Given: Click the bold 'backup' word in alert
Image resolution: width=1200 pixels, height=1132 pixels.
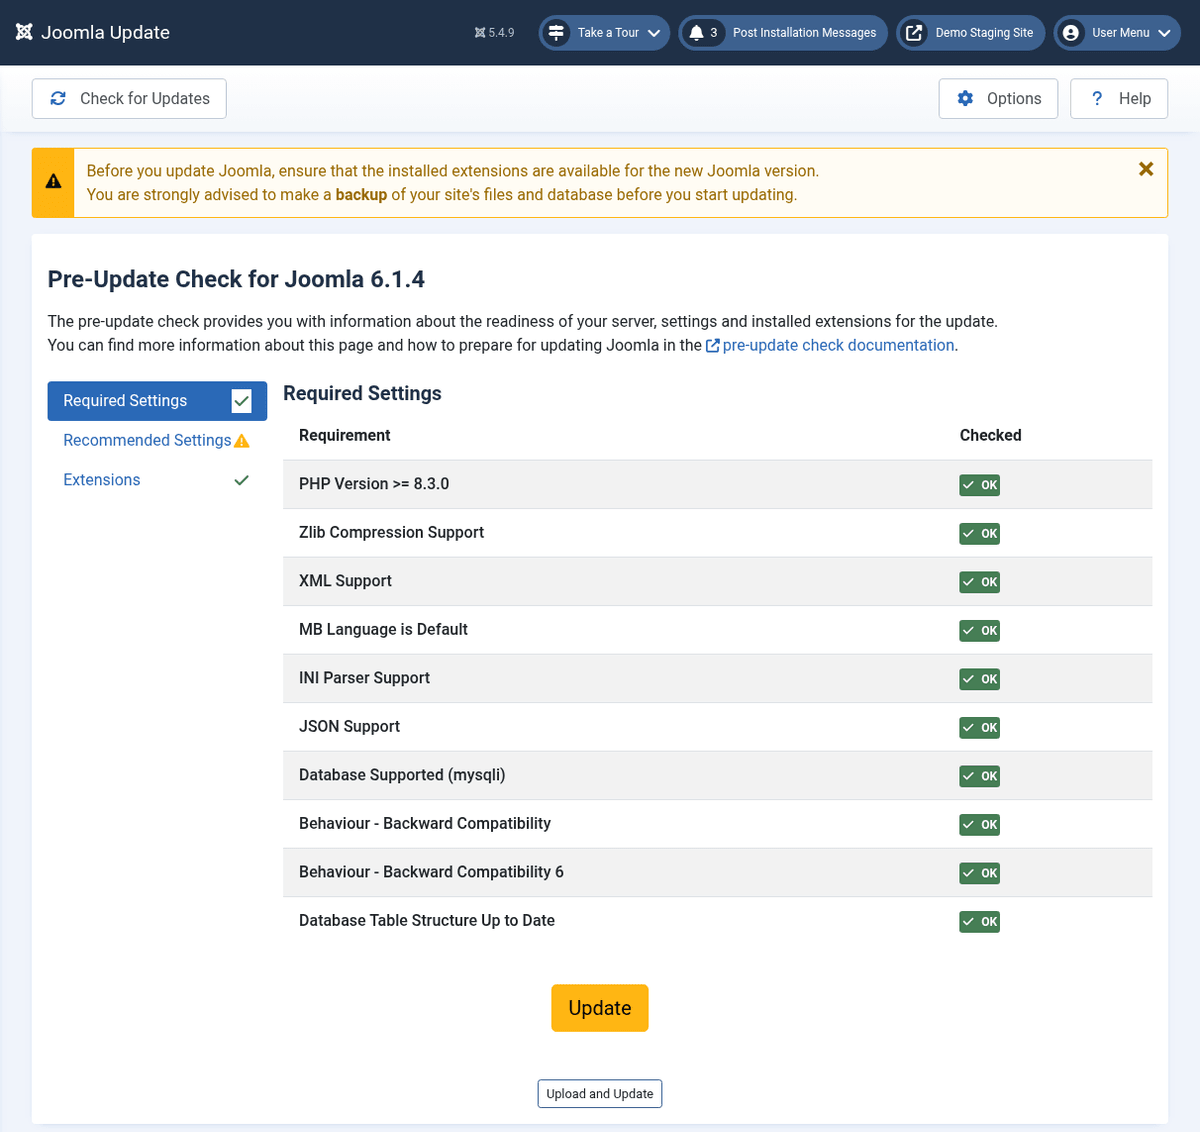Looking at the screenshot, I should point(361,194).
